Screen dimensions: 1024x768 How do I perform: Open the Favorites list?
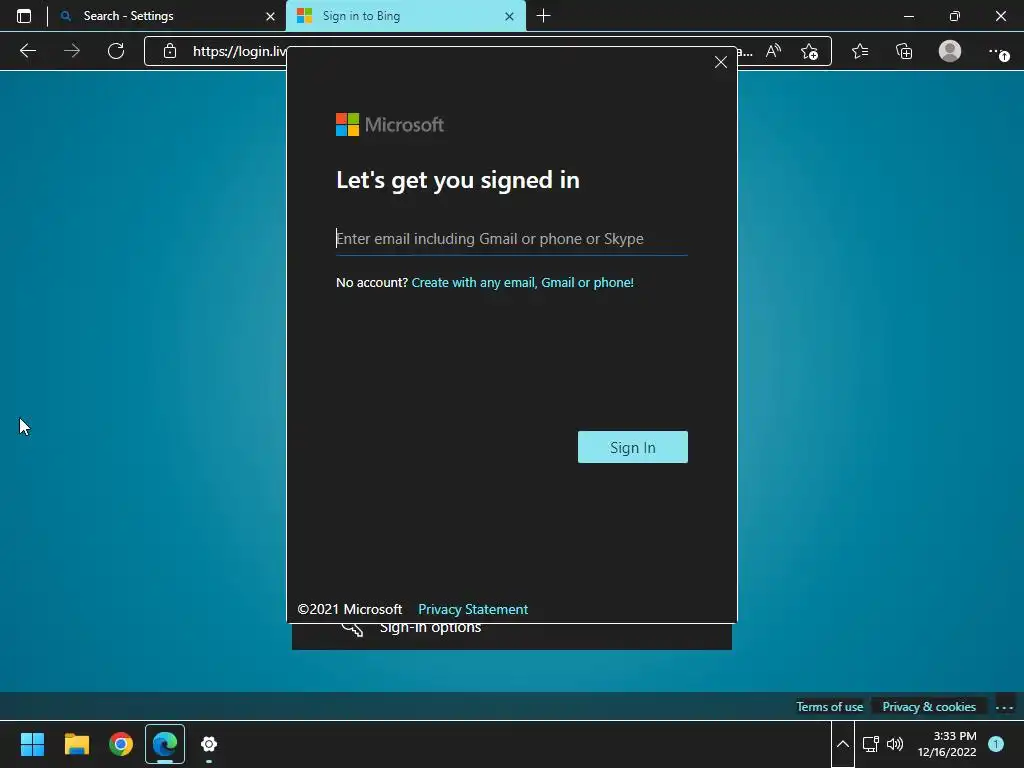tap(860, 51)
